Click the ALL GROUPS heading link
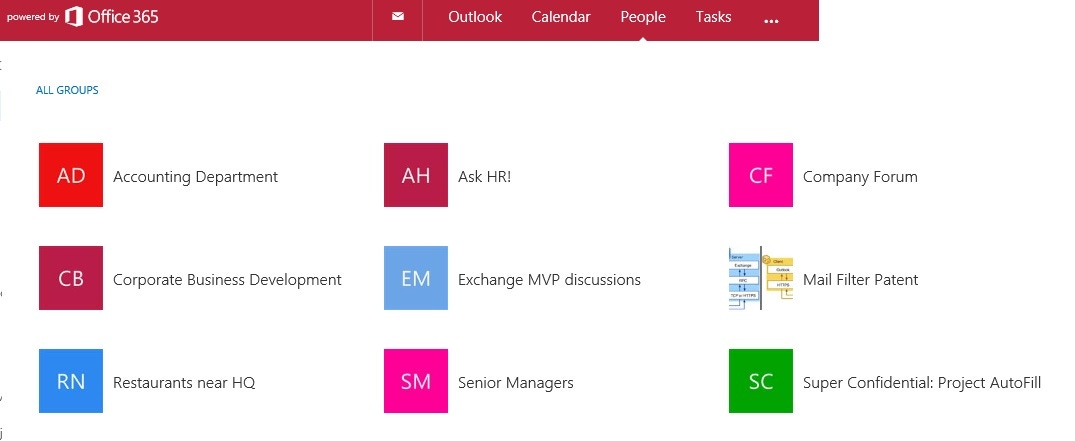 [x=67, y=90]
